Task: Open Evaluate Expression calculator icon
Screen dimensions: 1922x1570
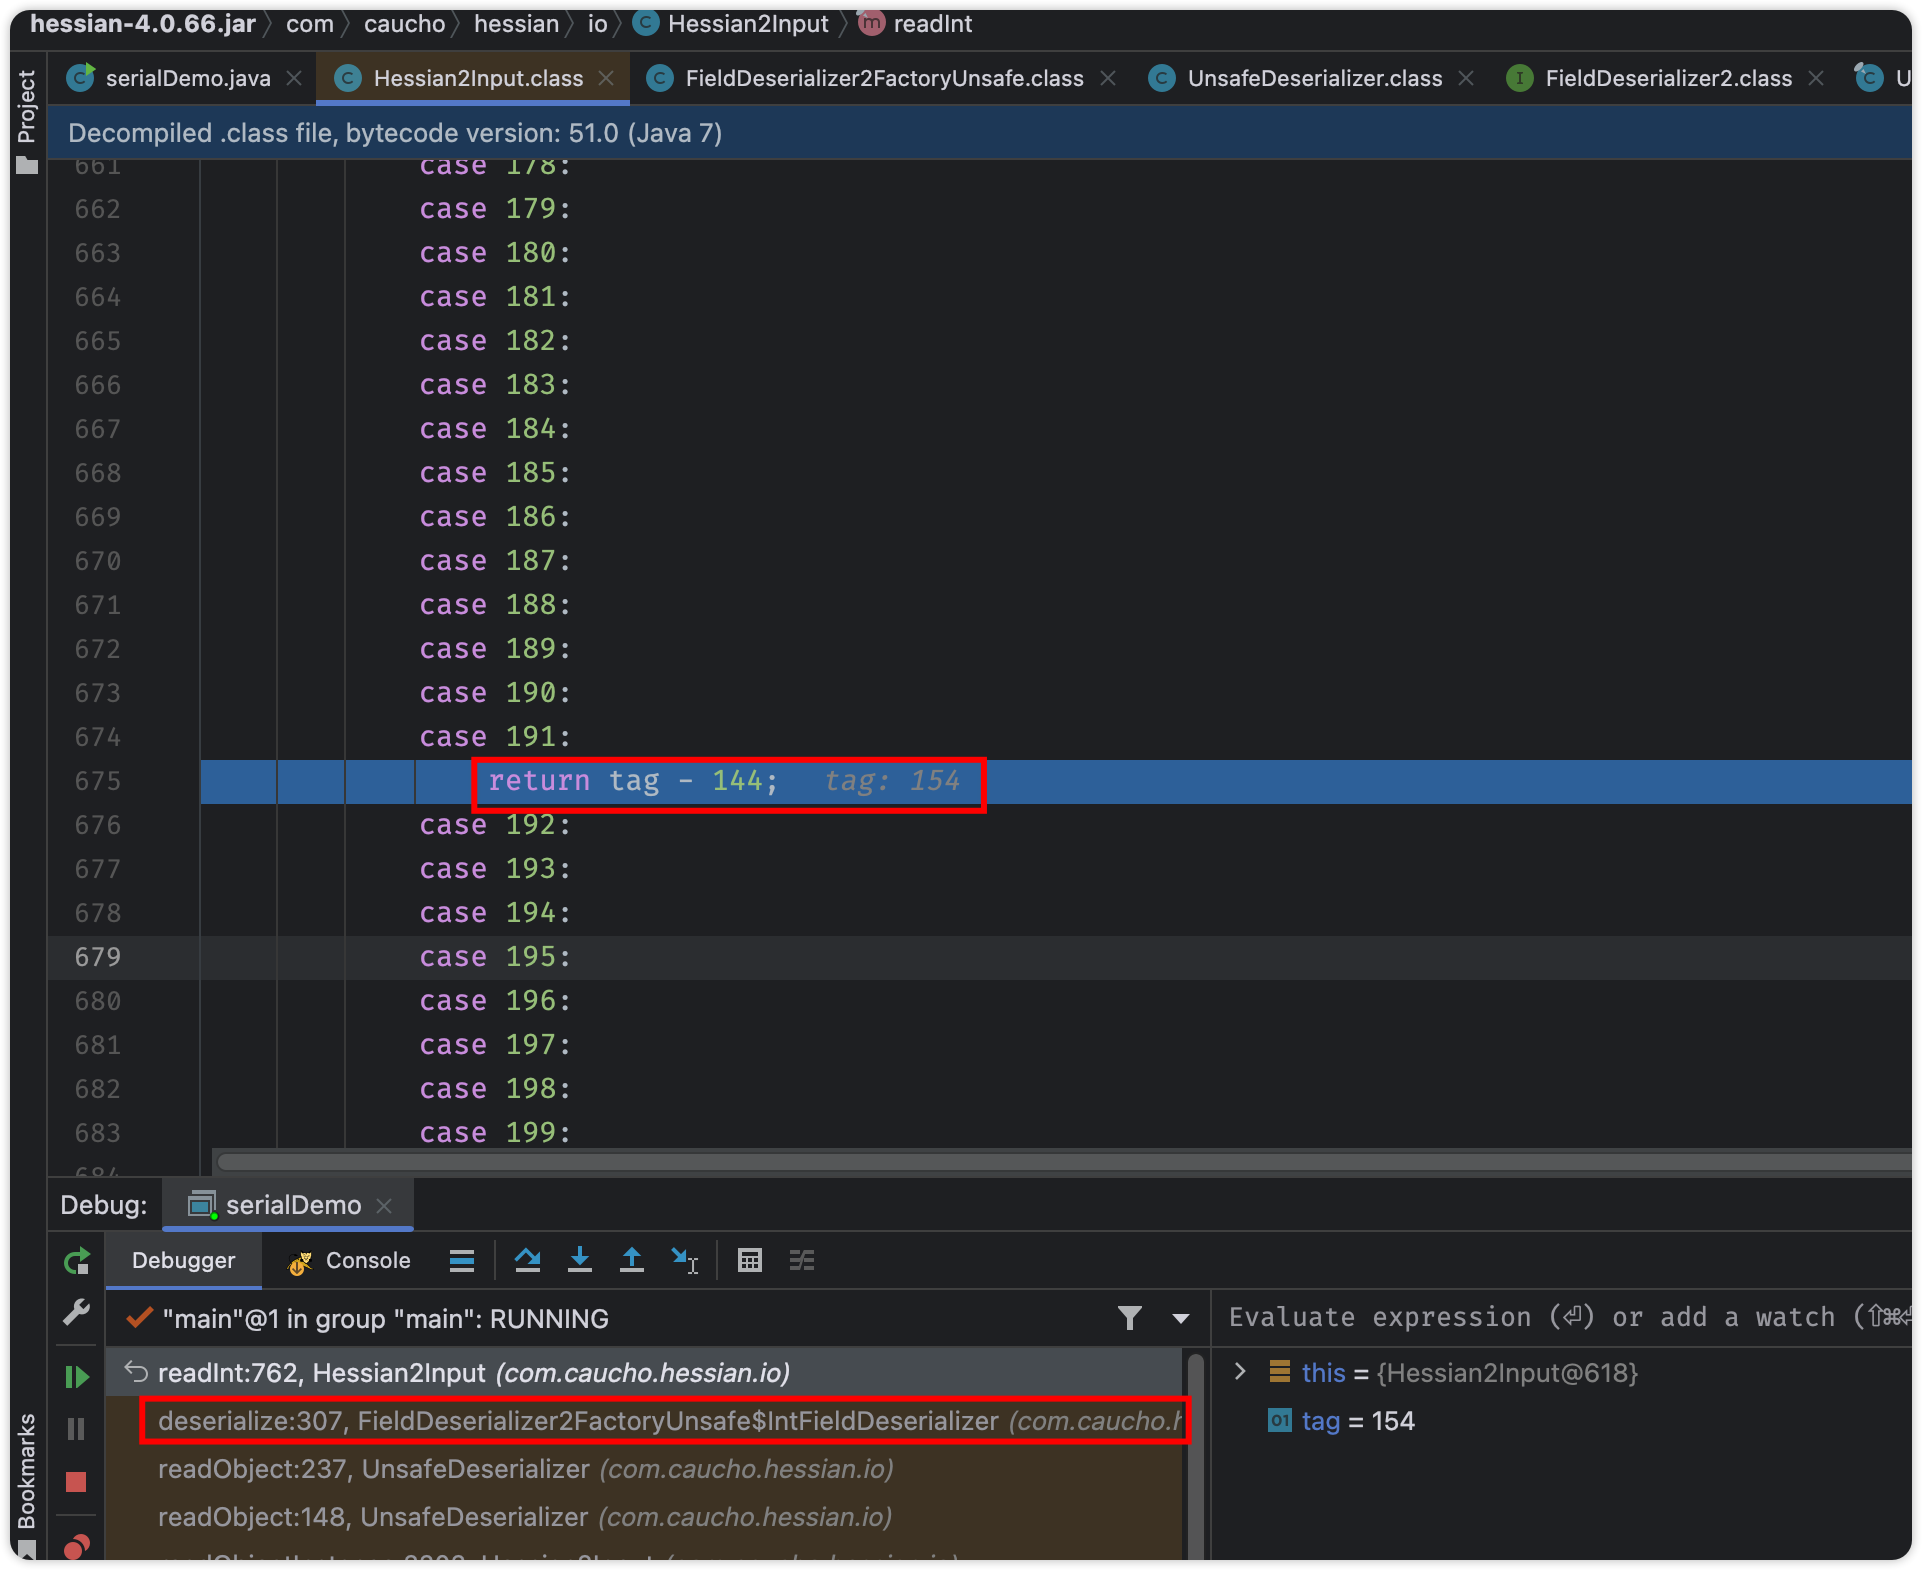Action: pos(750,1260)
